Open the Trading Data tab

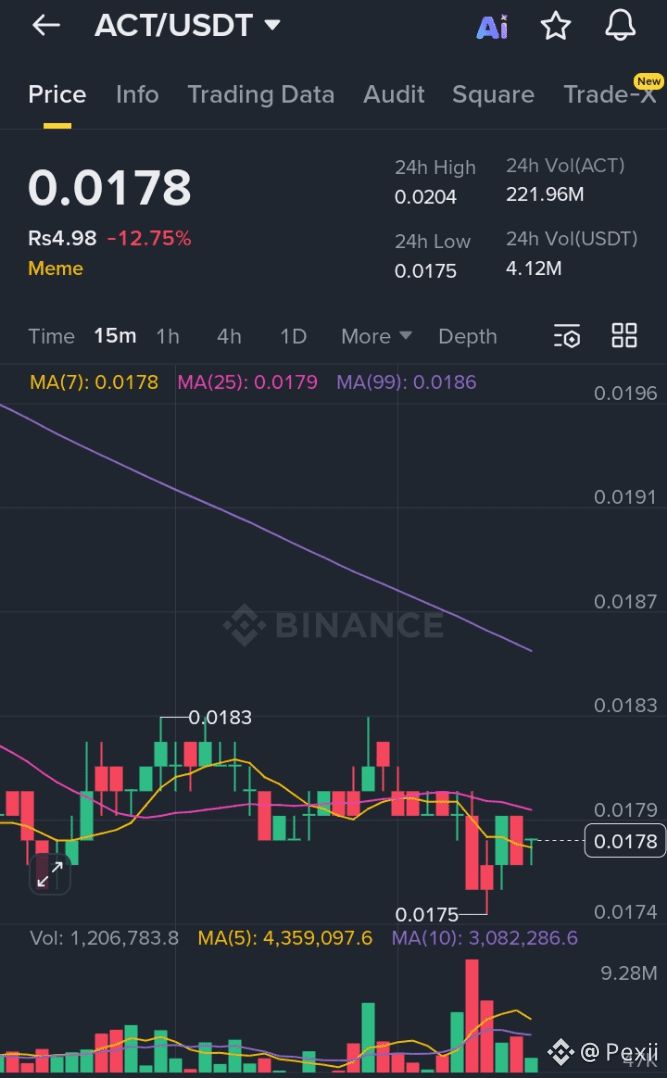tap(261, 94)
